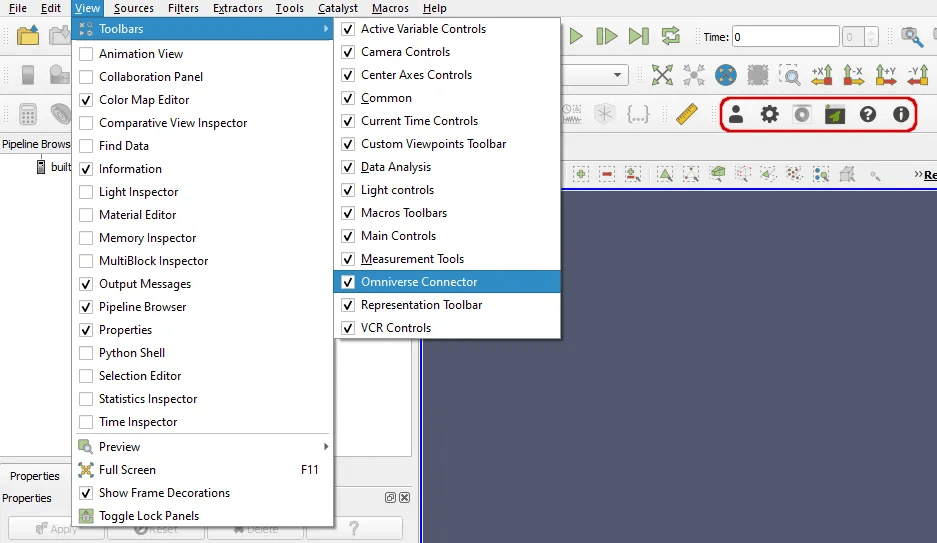The image size is (937, 543).
Task: Click the Omniverse Connector user account icon
Action: 736,114
